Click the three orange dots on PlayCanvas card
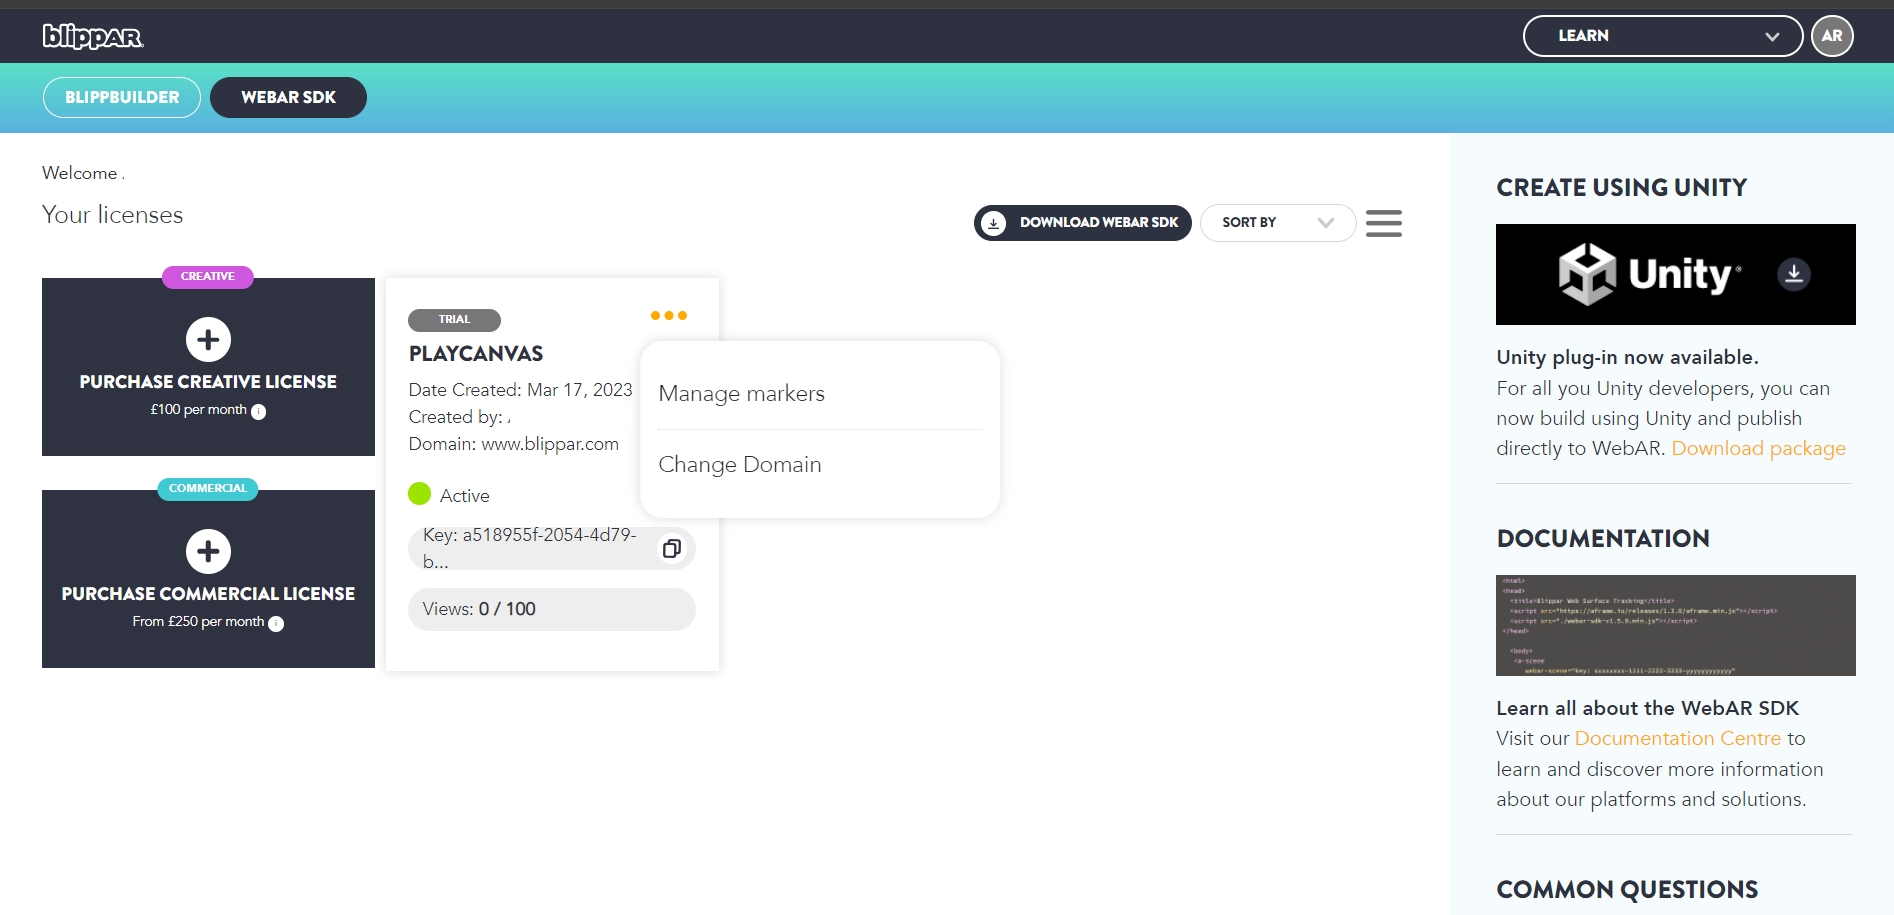Image resolution: width=1894 pixels, height=915 pixels. click(668, 316)
